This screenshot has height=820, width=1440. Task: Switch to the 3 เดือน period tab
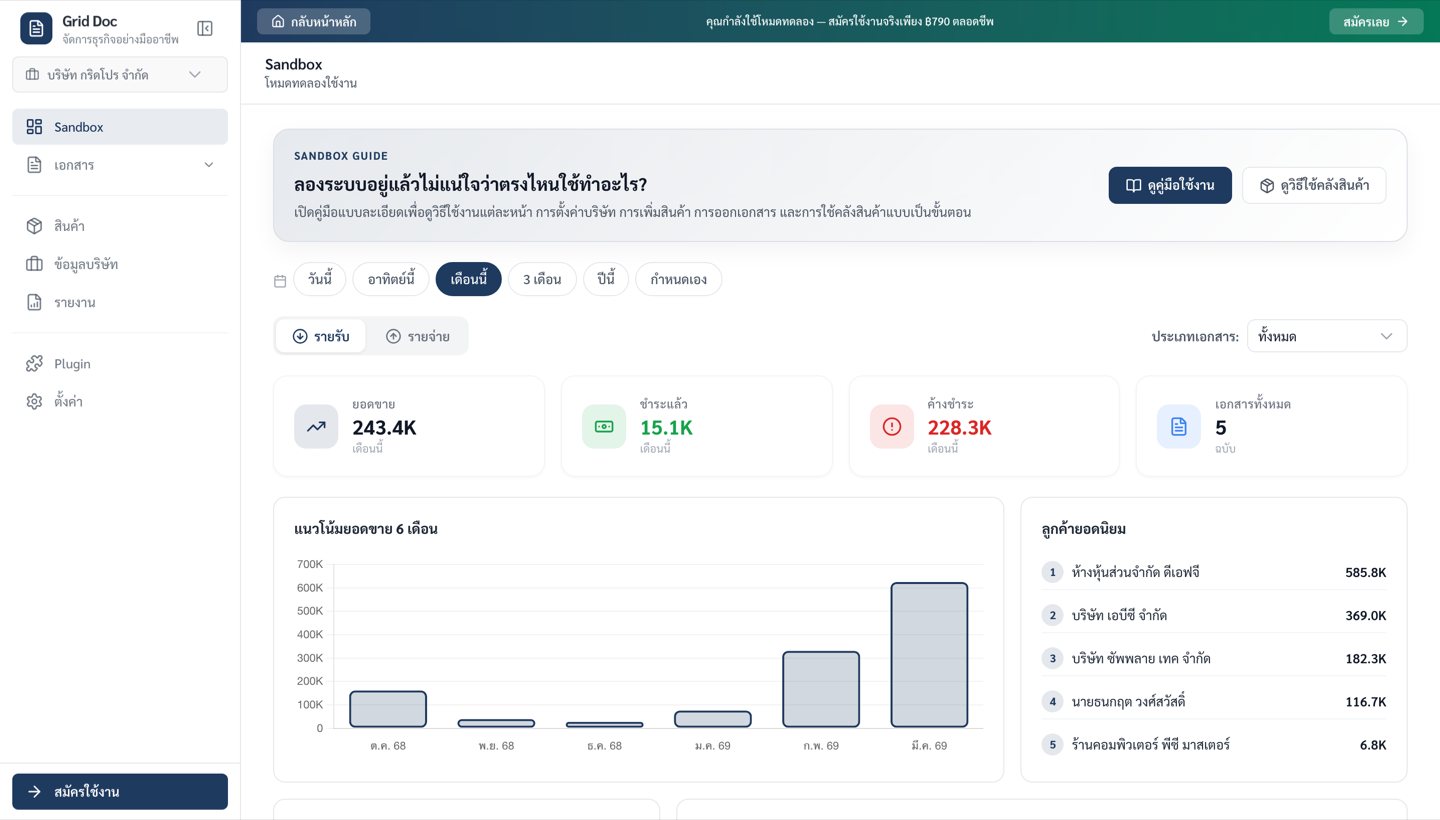point(542,279)
